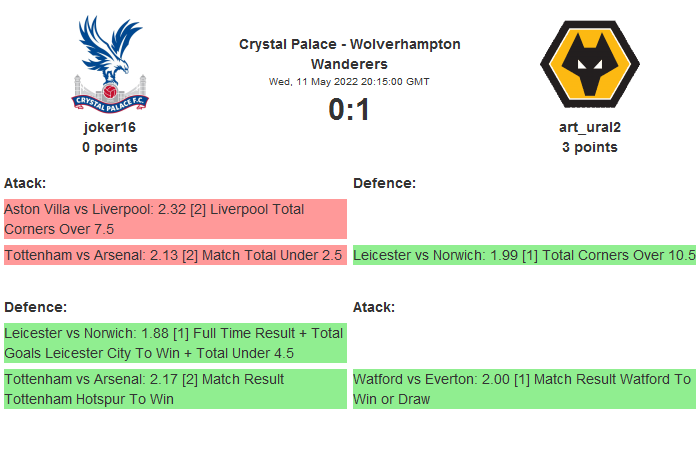Select Watford vs Everton Win or Draw bet
This screenshot has width=700, height=460.
click(524, 389)
